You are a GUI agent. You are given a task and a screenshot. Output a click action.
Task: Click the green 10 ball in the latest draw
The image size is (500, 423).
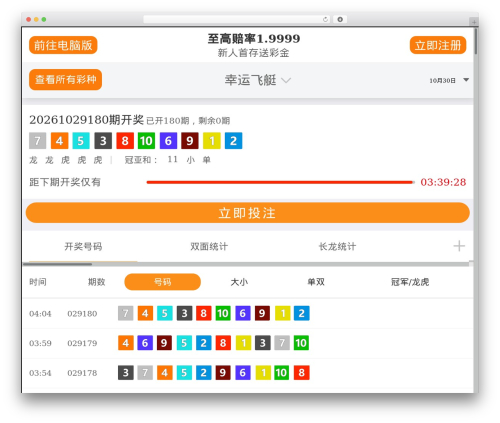coord(146,141)
